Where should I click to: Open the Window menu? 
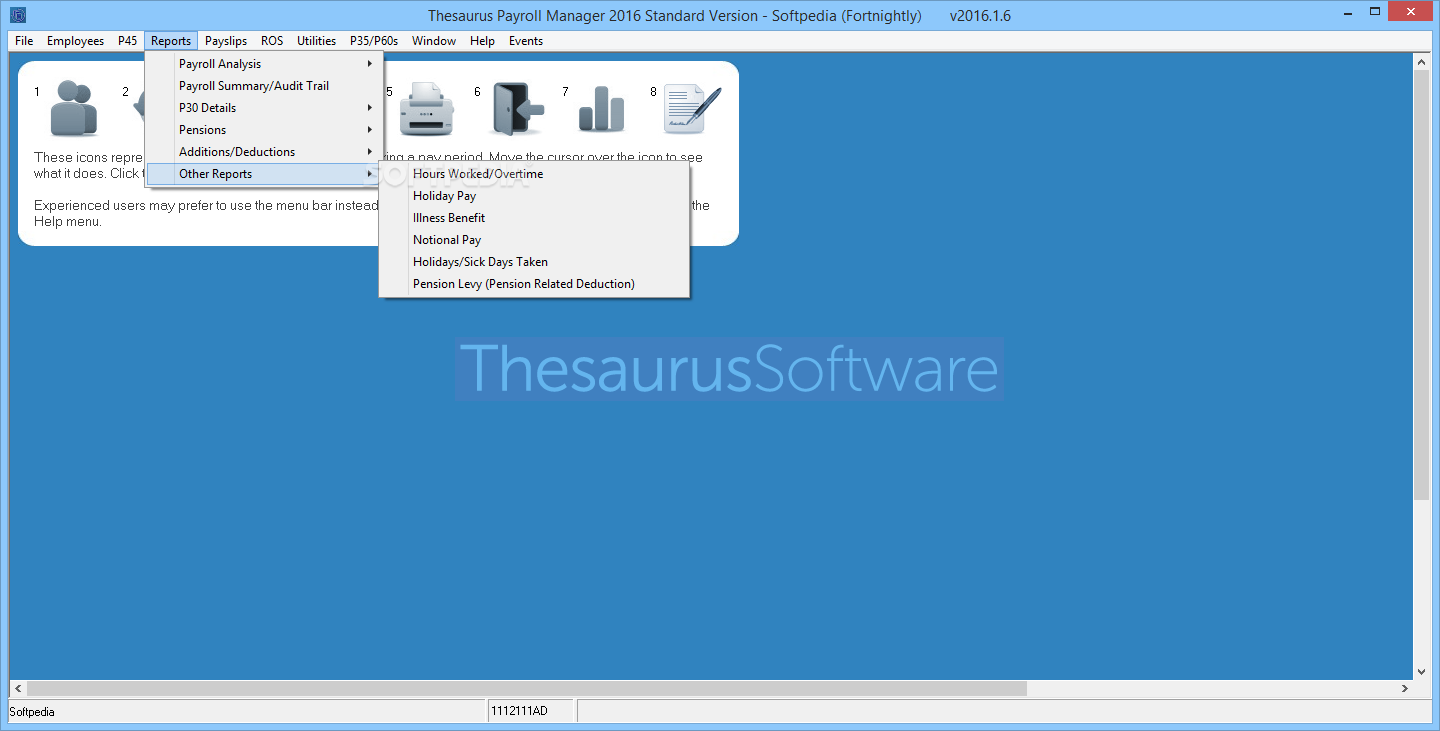click(x=434, y=41)
